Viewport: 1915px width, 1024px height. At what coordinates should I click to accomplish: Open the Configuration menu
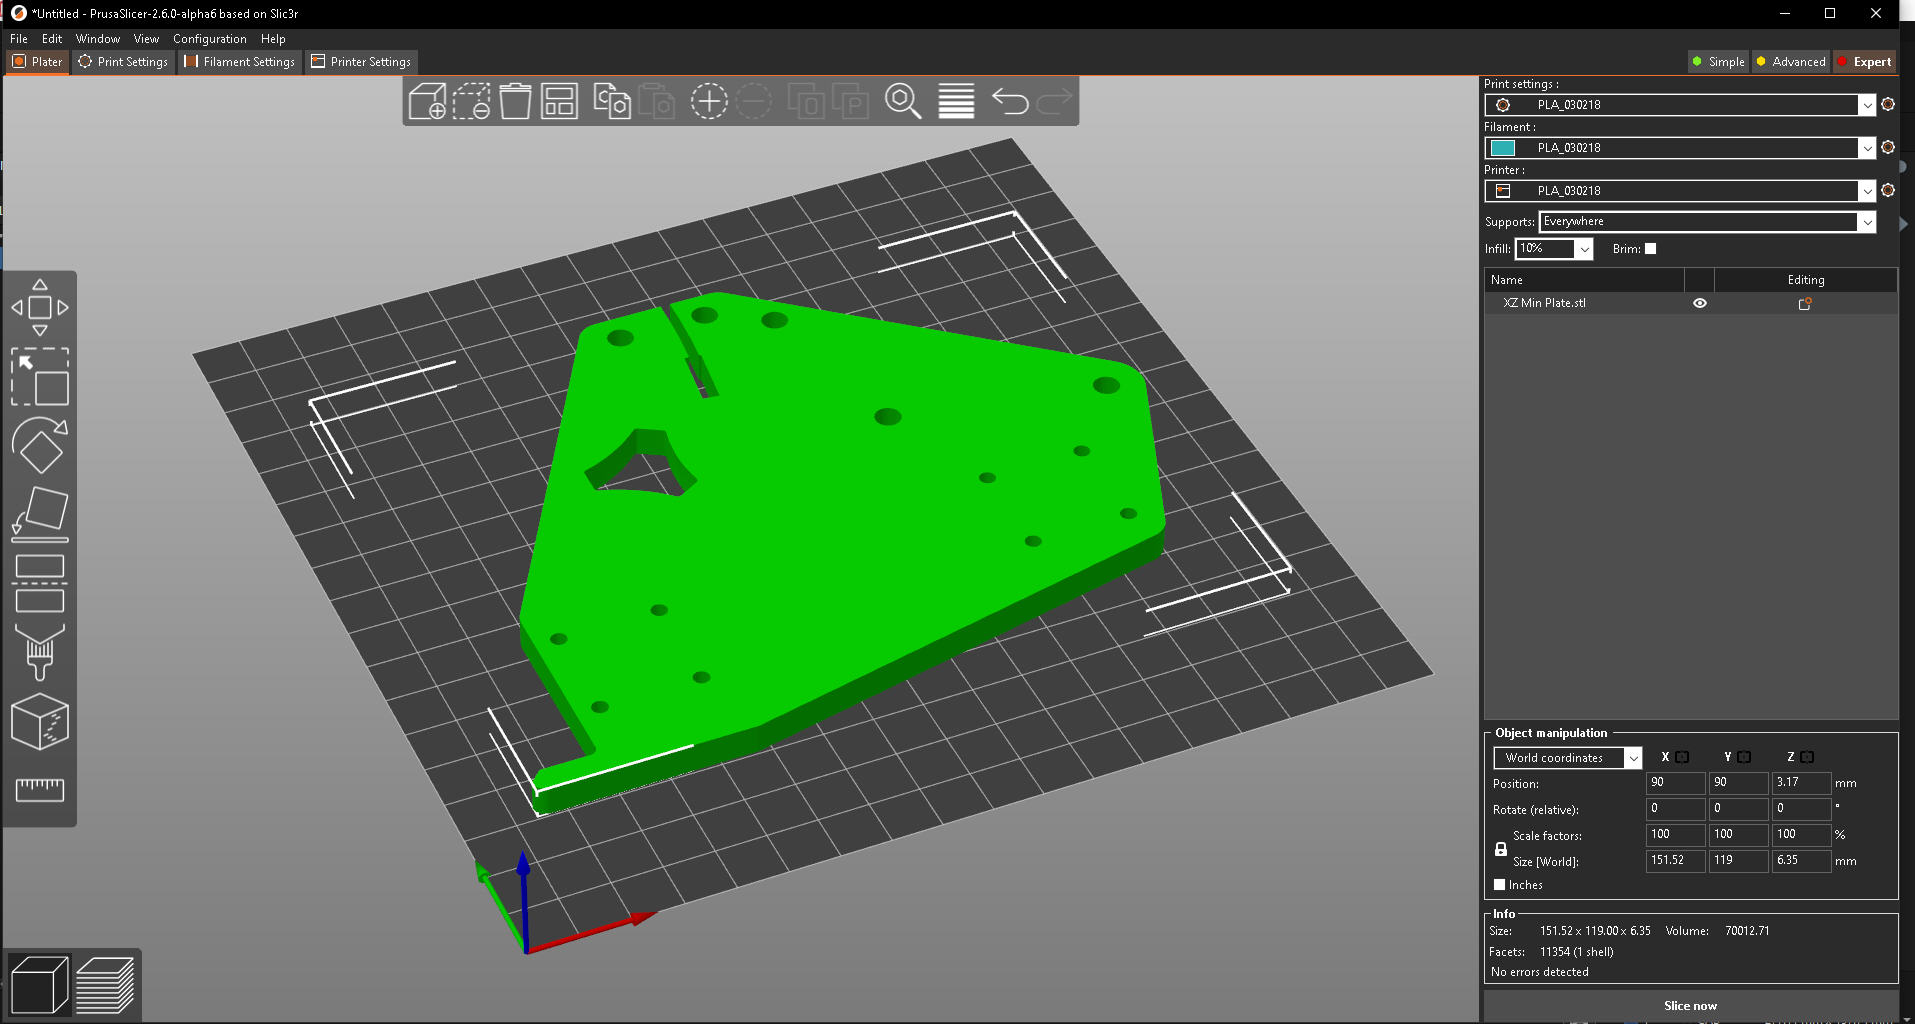pyautogui.click(x=210, y=39)
